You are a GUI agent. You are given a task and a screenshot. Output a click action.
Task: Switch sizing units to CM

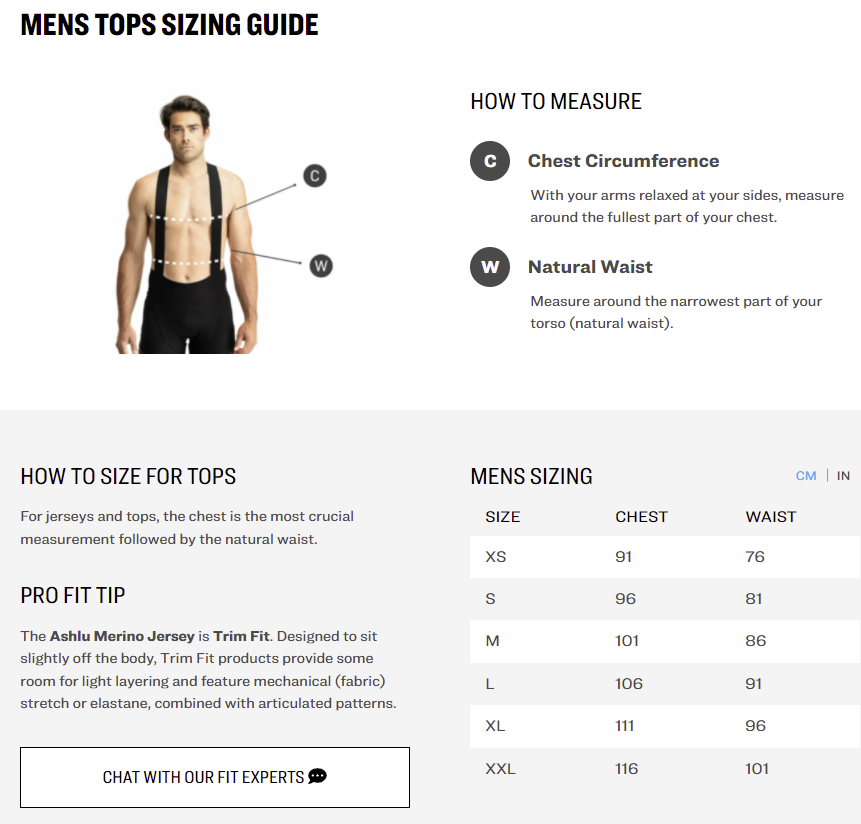[806, 476]
